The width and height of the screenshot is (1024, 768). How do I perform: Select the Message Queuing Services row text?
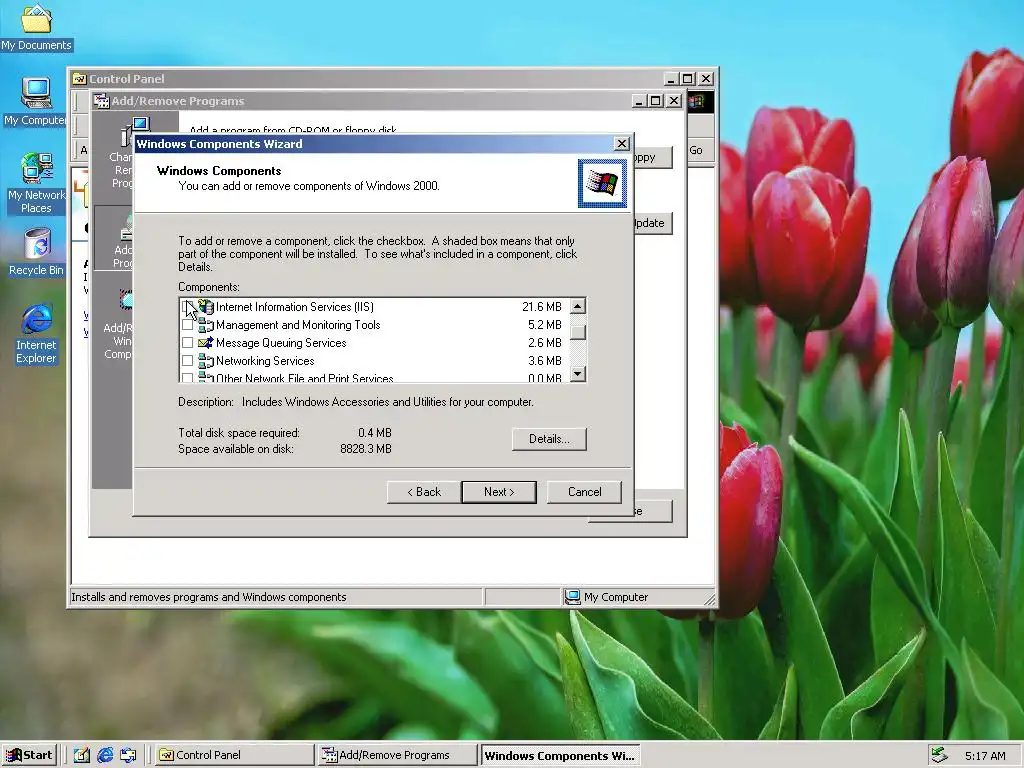281,343
